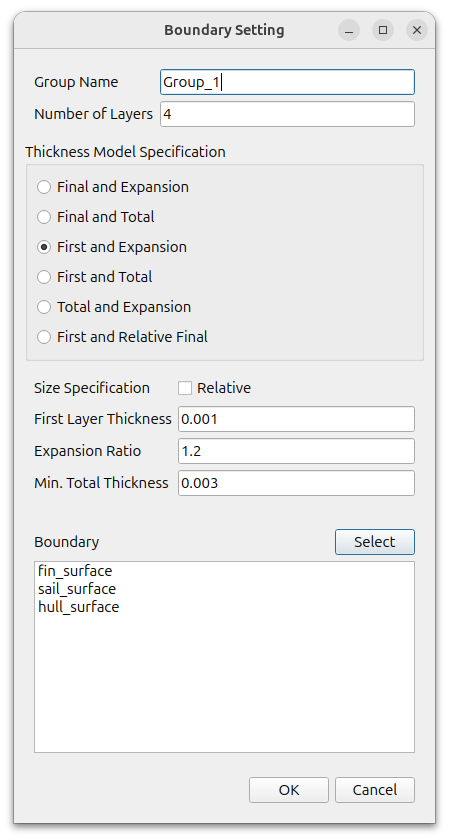Select First and Relative Final option
The height and width of the screenshot is (840, 449).
click(x=122, y=337)
